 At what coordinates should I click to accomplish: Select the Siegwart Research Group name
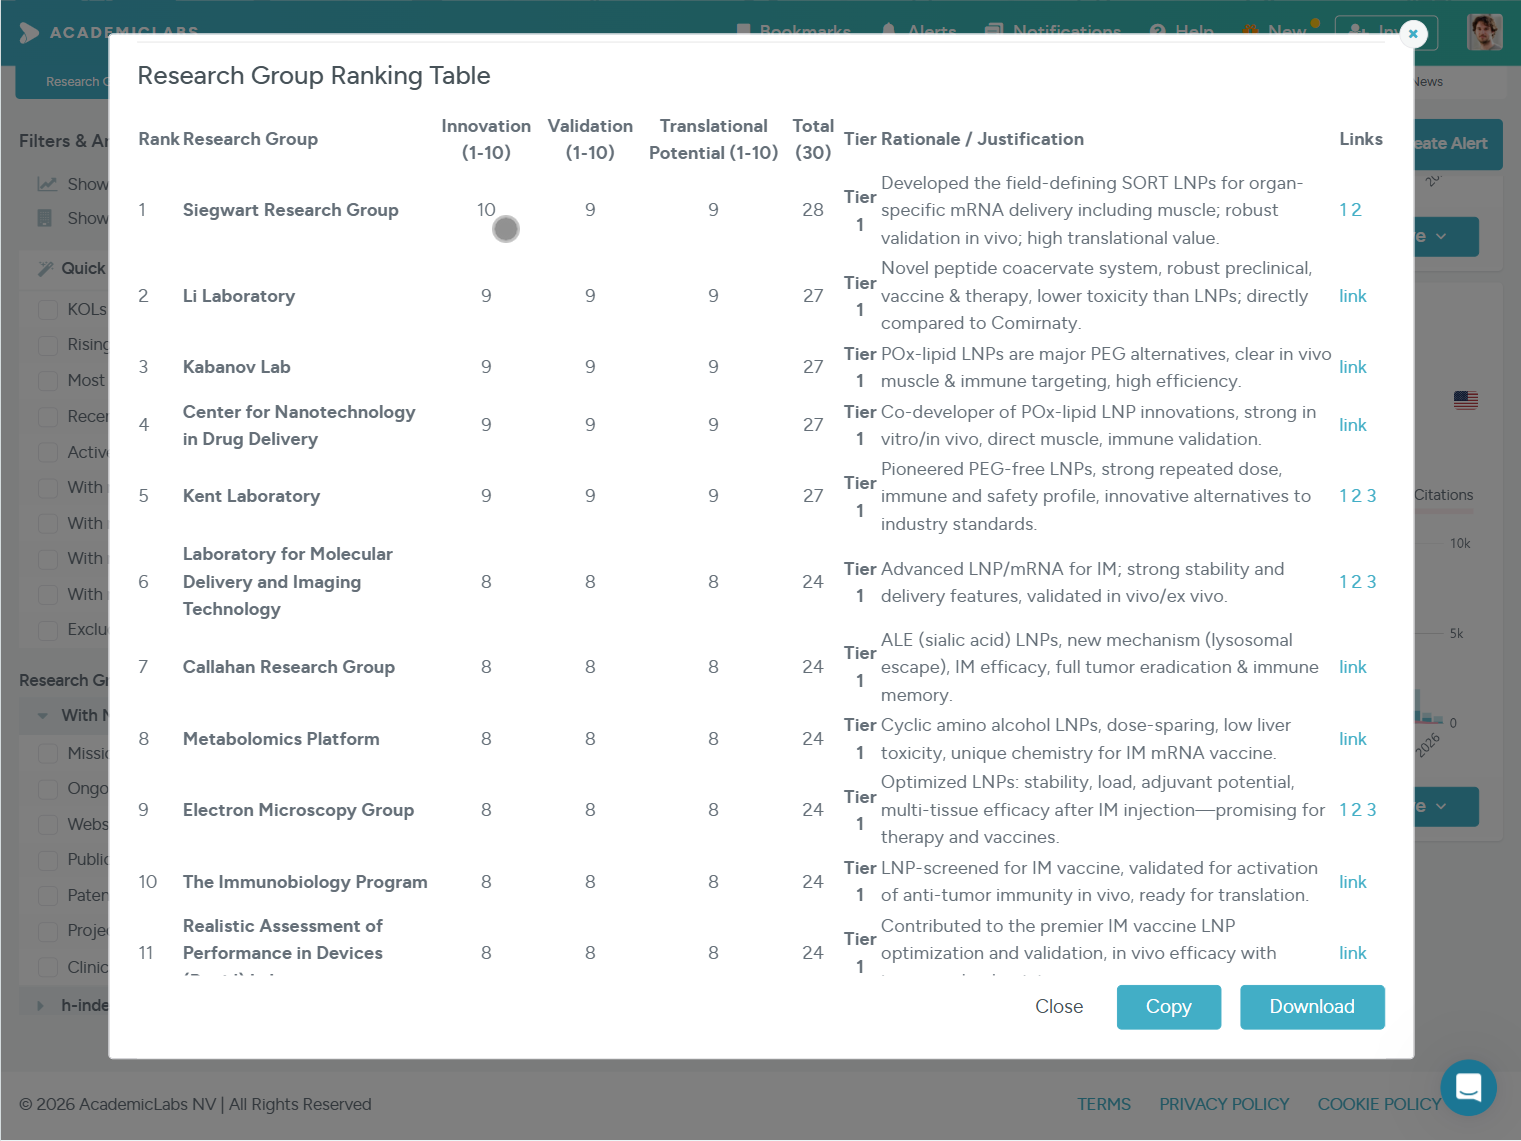[x=290, y=210]
